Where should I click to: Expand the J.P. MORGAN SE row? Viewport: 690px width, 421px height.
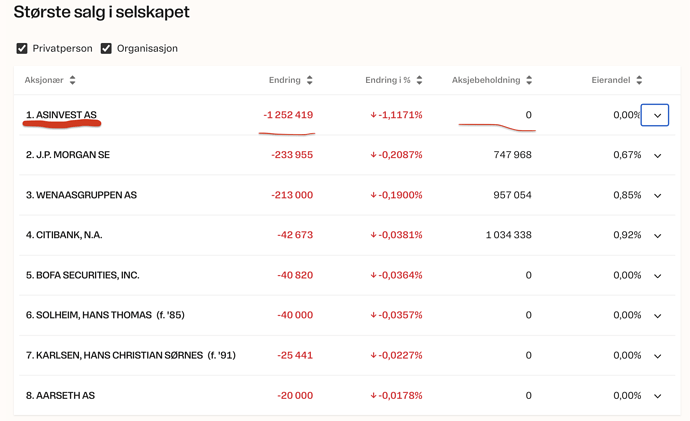point(657,156)
